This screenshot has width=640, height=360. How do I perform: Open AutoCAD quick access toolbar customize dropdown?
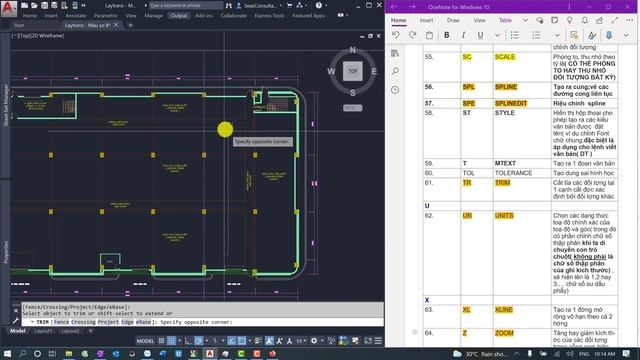click(x=84, y=5)
